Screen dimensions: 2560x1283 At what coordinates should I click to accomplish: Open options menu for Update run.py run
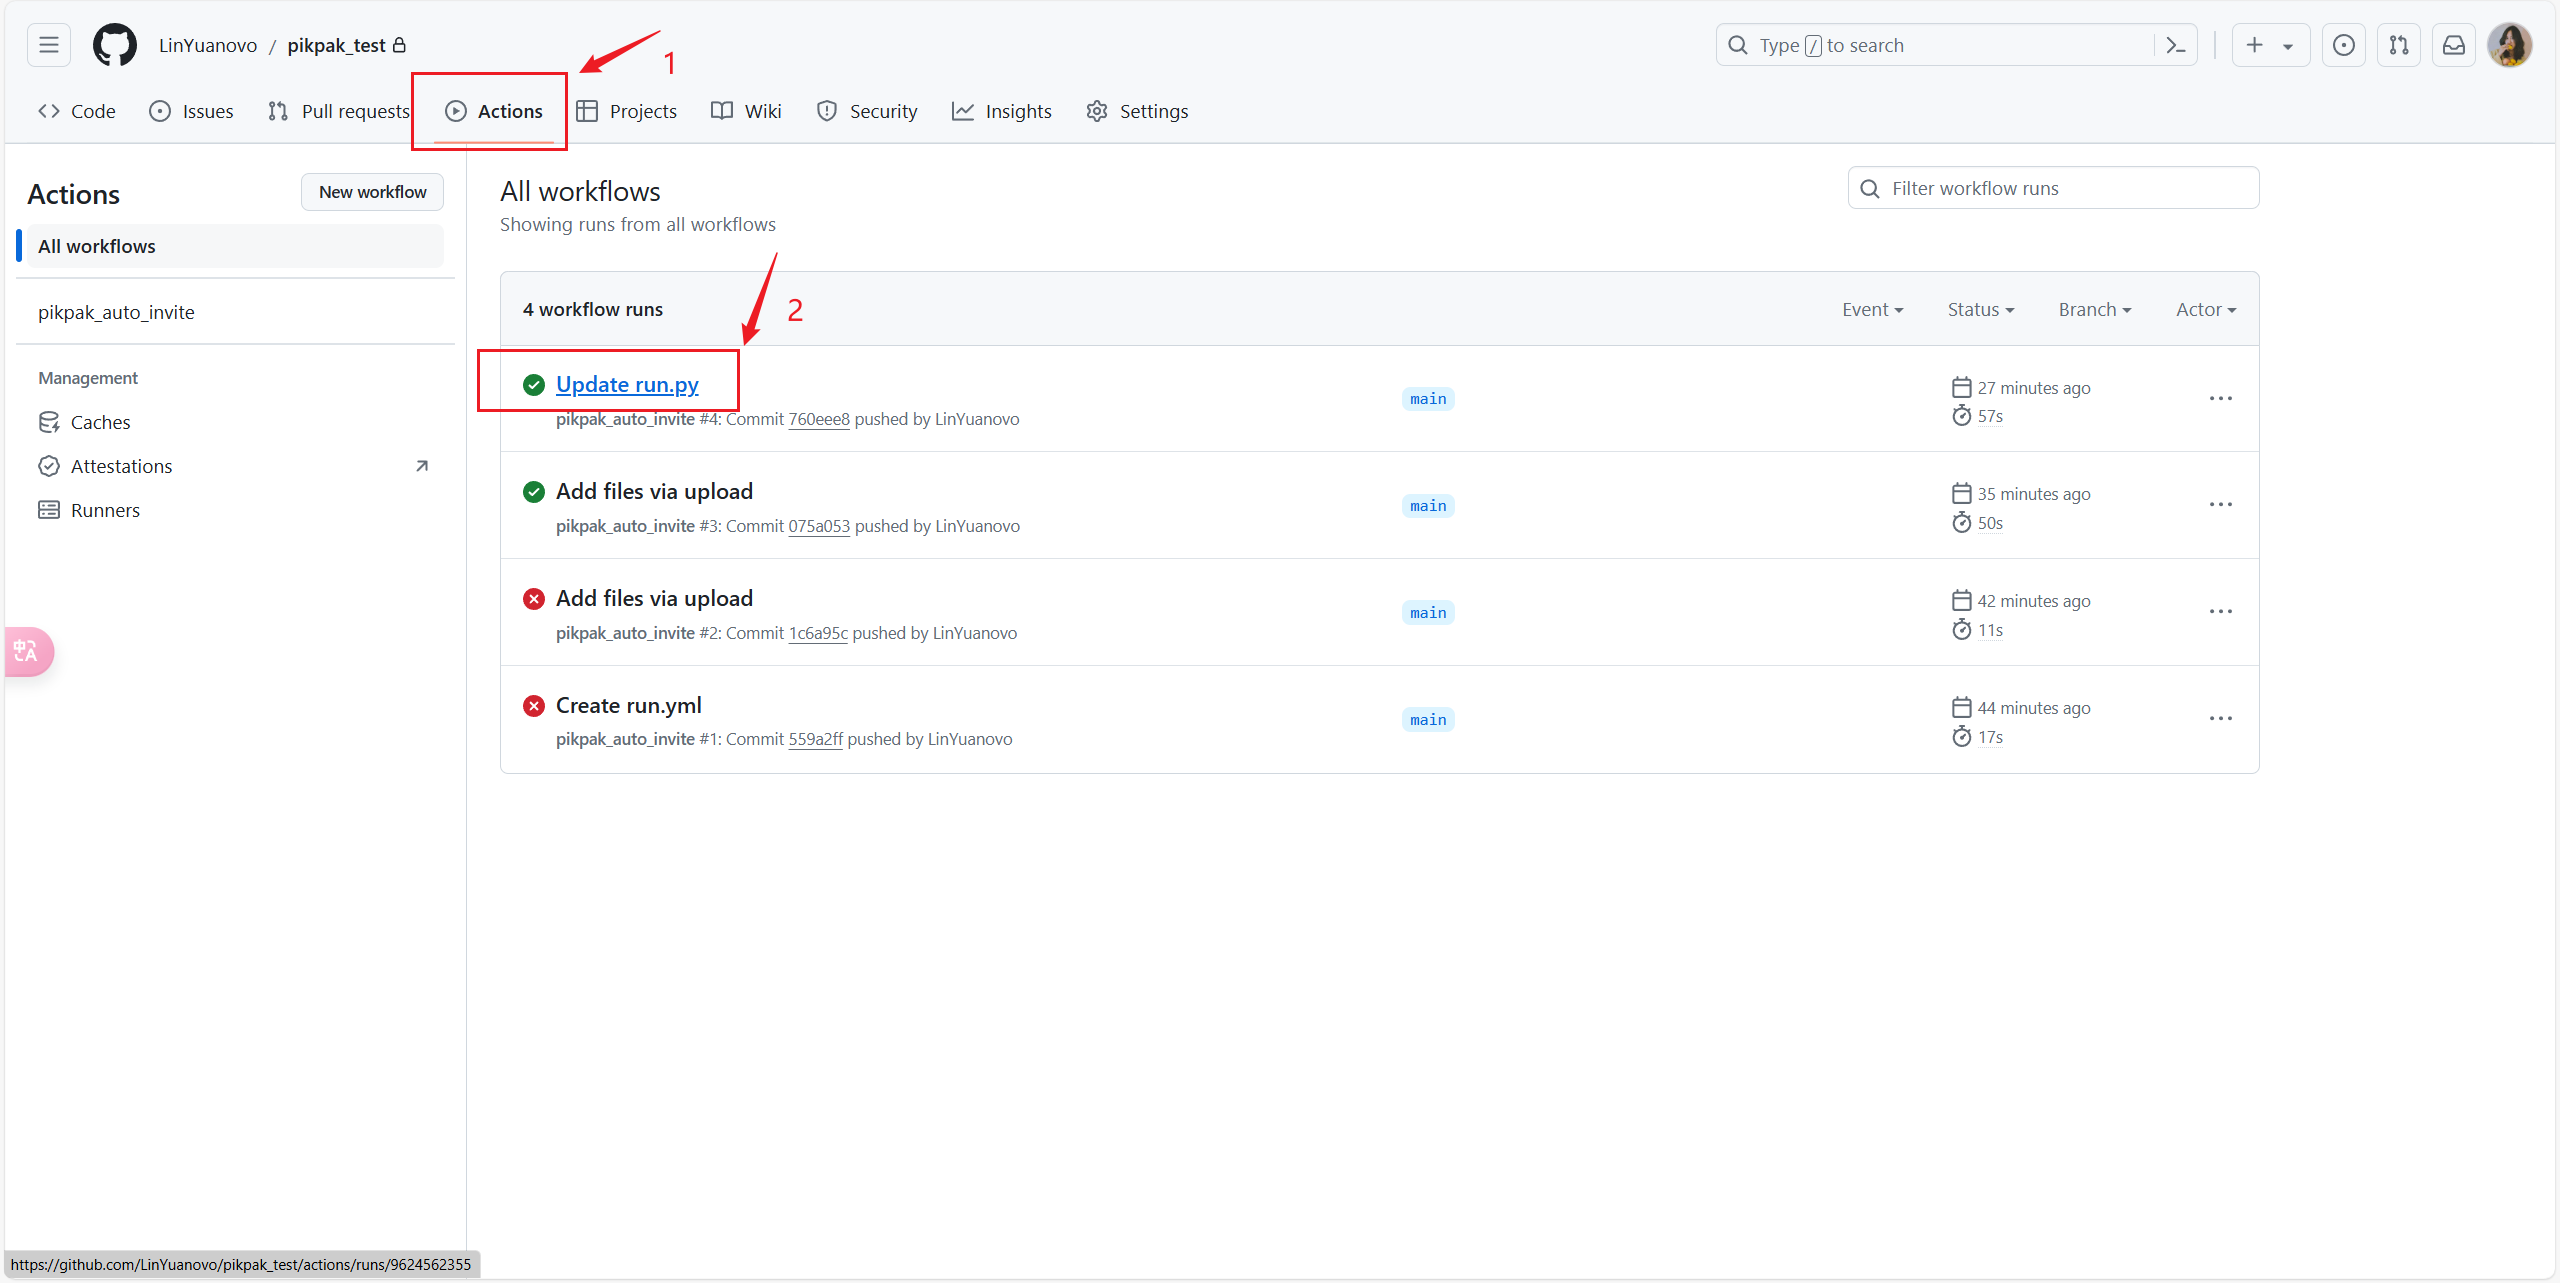[2220, 398]
